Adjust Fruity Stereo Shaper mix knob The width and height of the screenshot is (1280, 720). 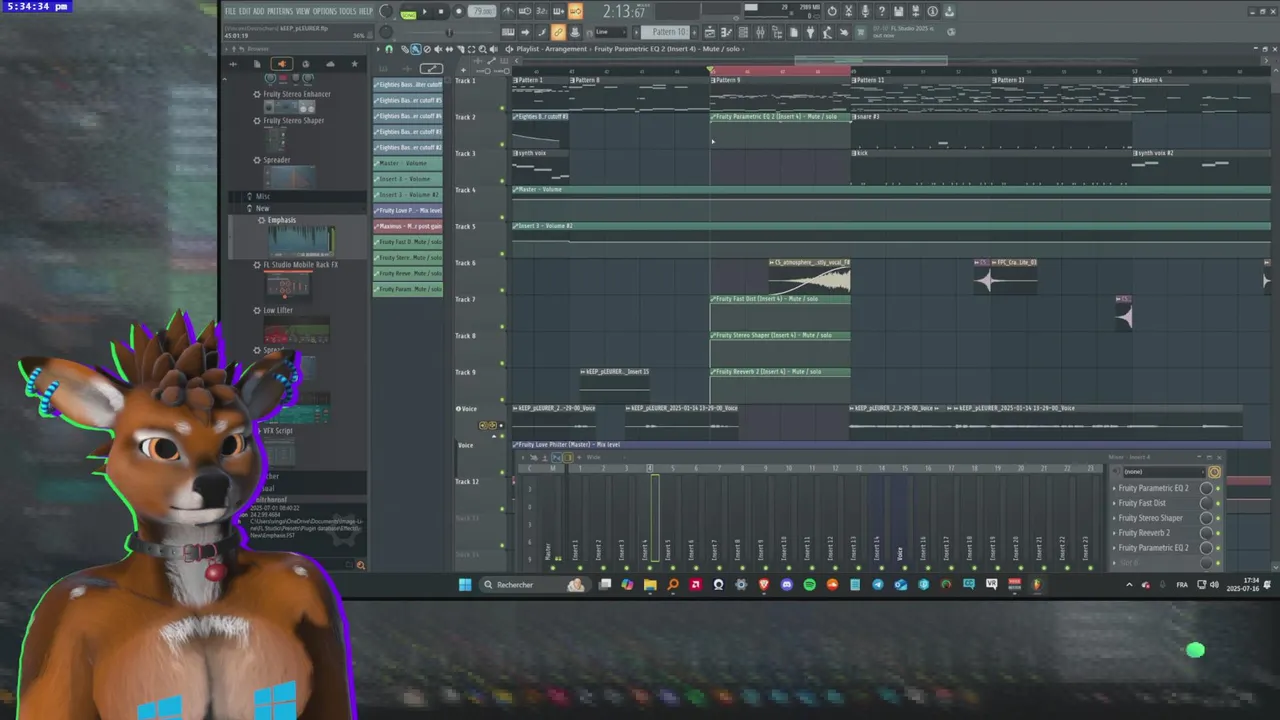point(1206,518)
